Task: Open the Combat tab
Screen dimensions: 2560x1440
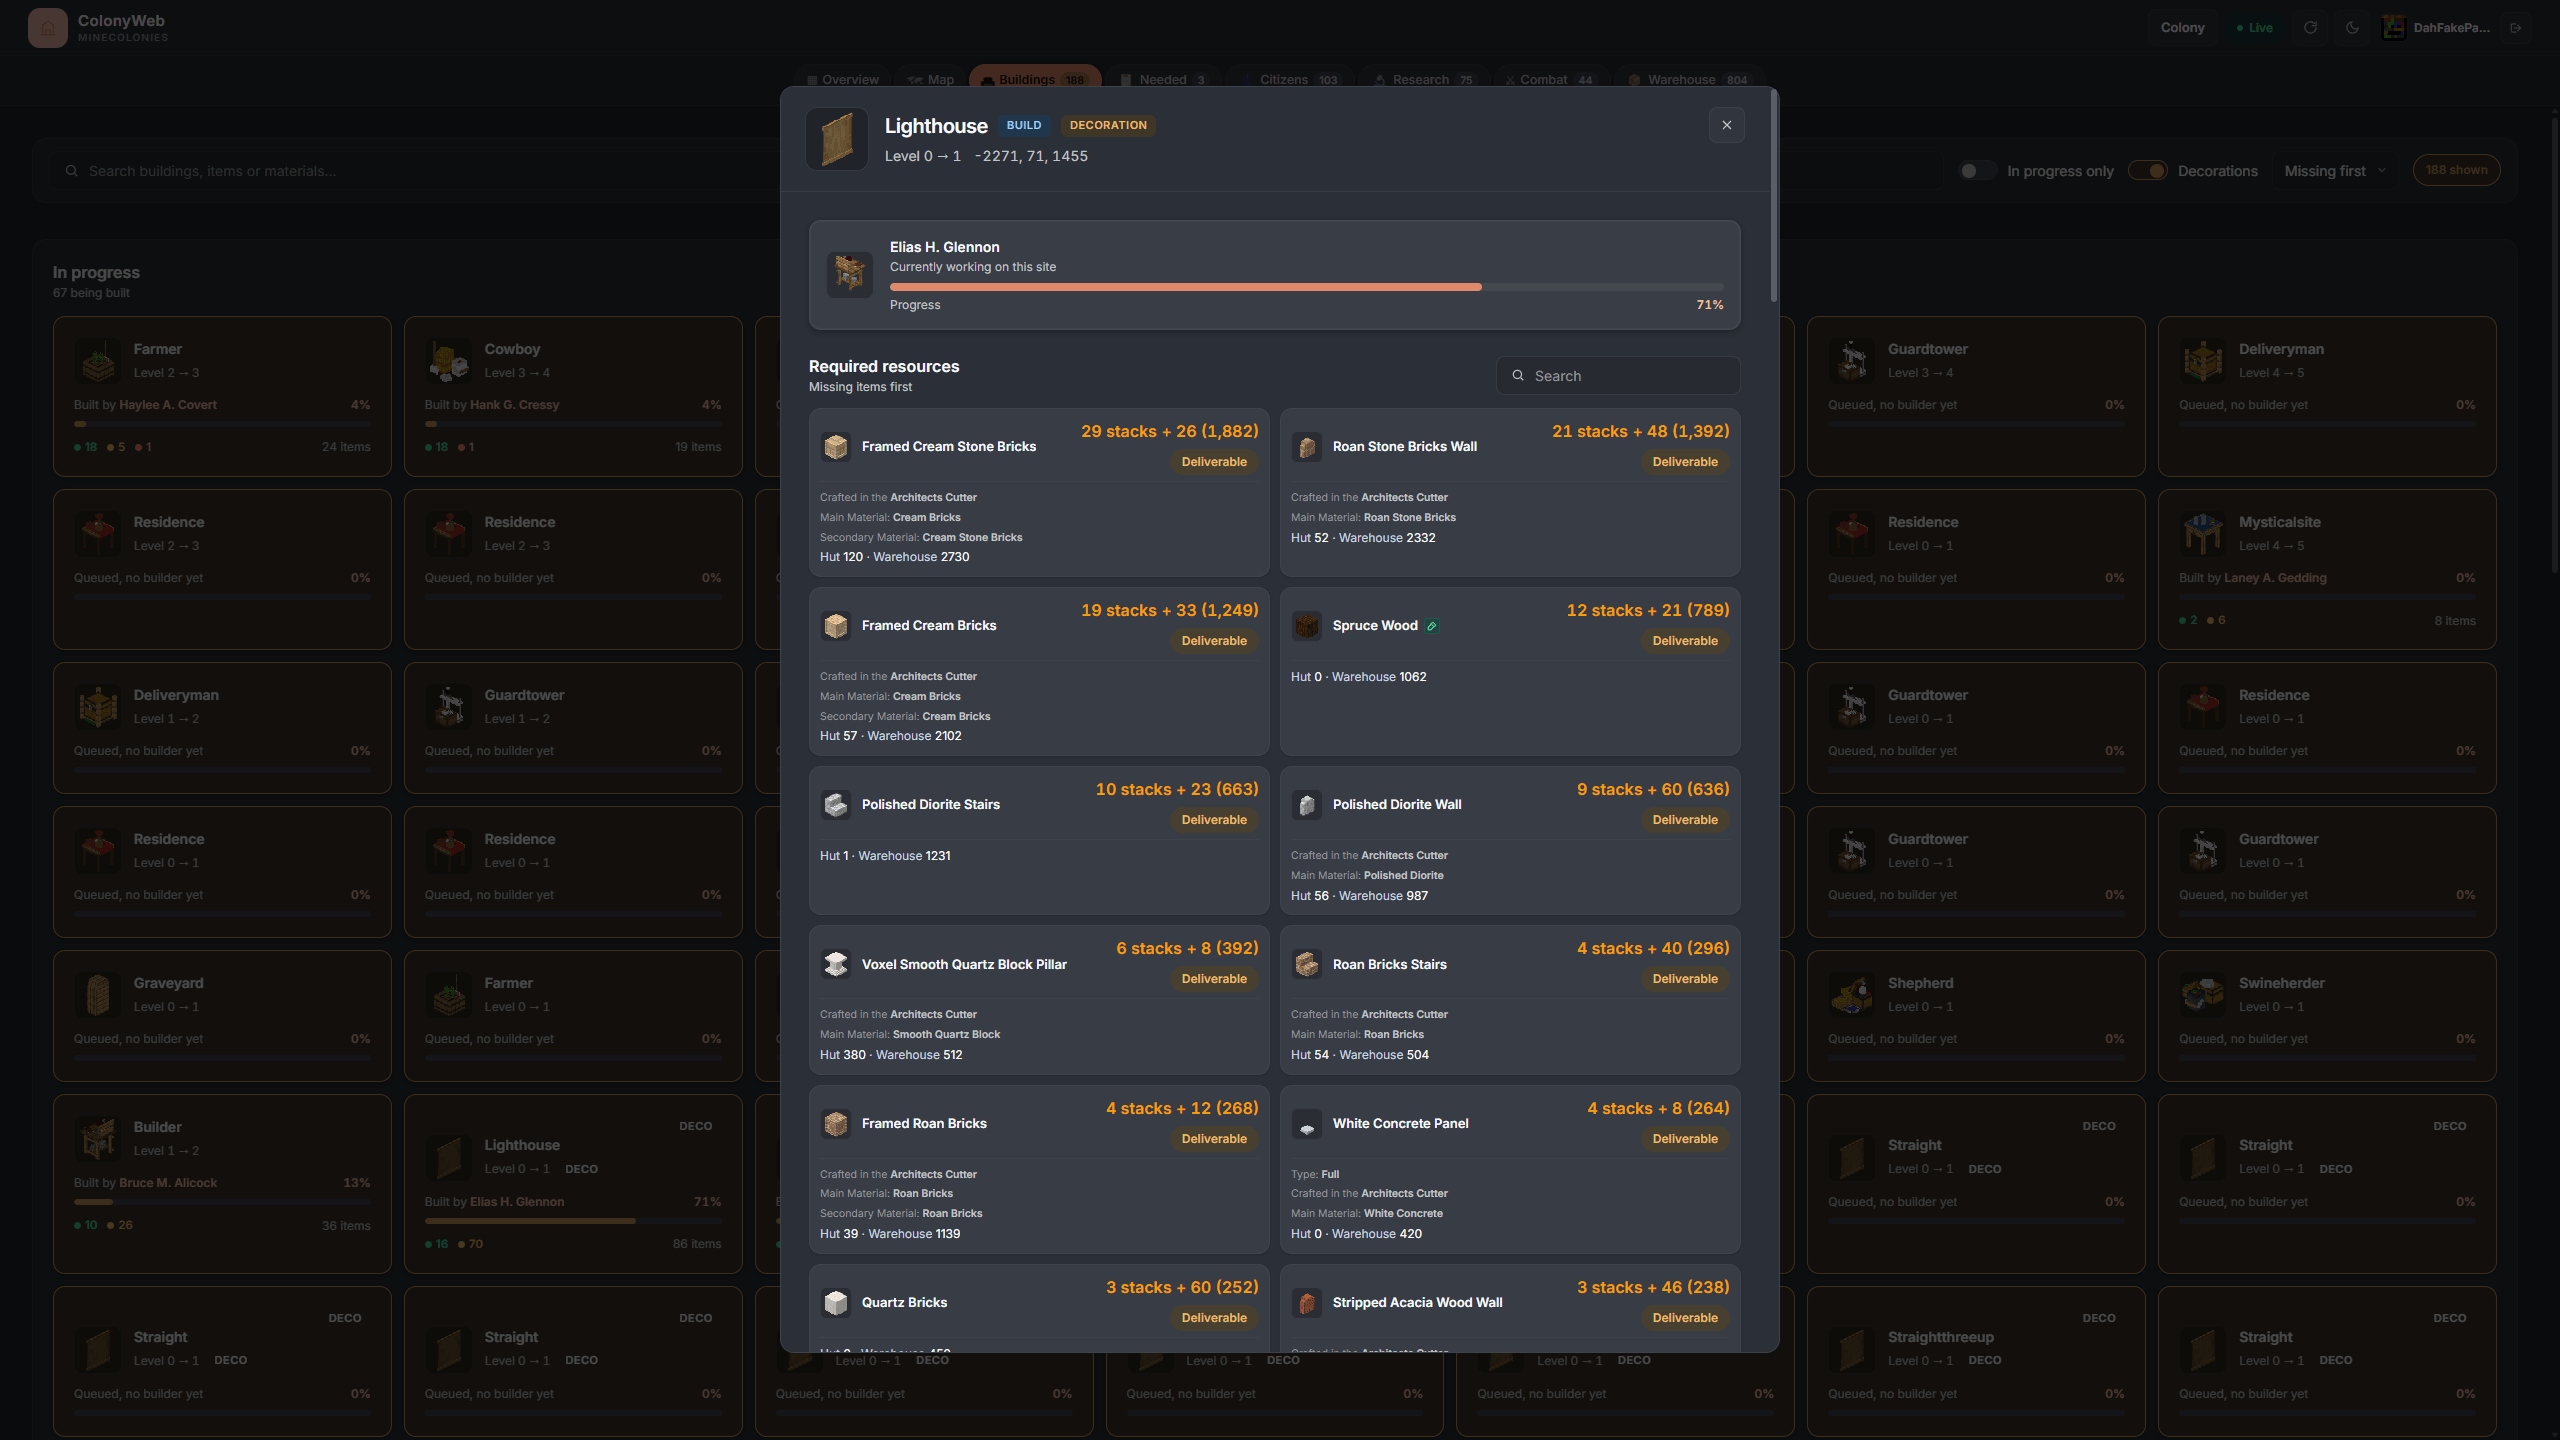Action: tap(1549, 79)
